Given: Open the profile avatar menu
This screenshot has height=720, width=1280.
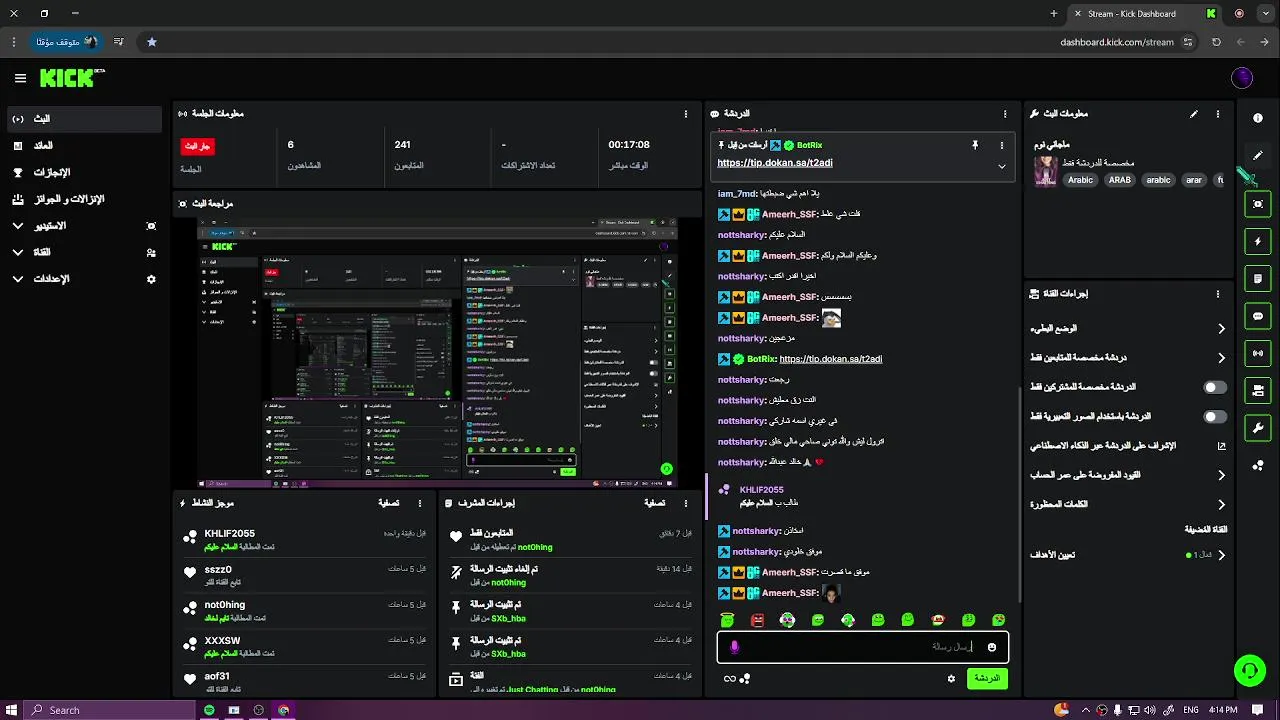Looking at the screenshot, I should click(1242, 78).
